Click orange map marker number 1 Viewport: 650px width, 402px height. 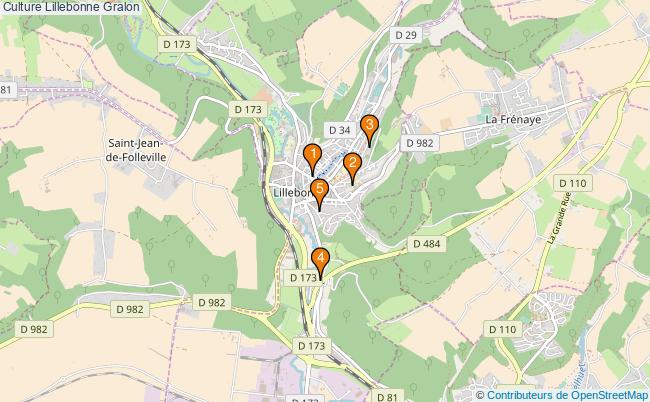coord(313,160)
